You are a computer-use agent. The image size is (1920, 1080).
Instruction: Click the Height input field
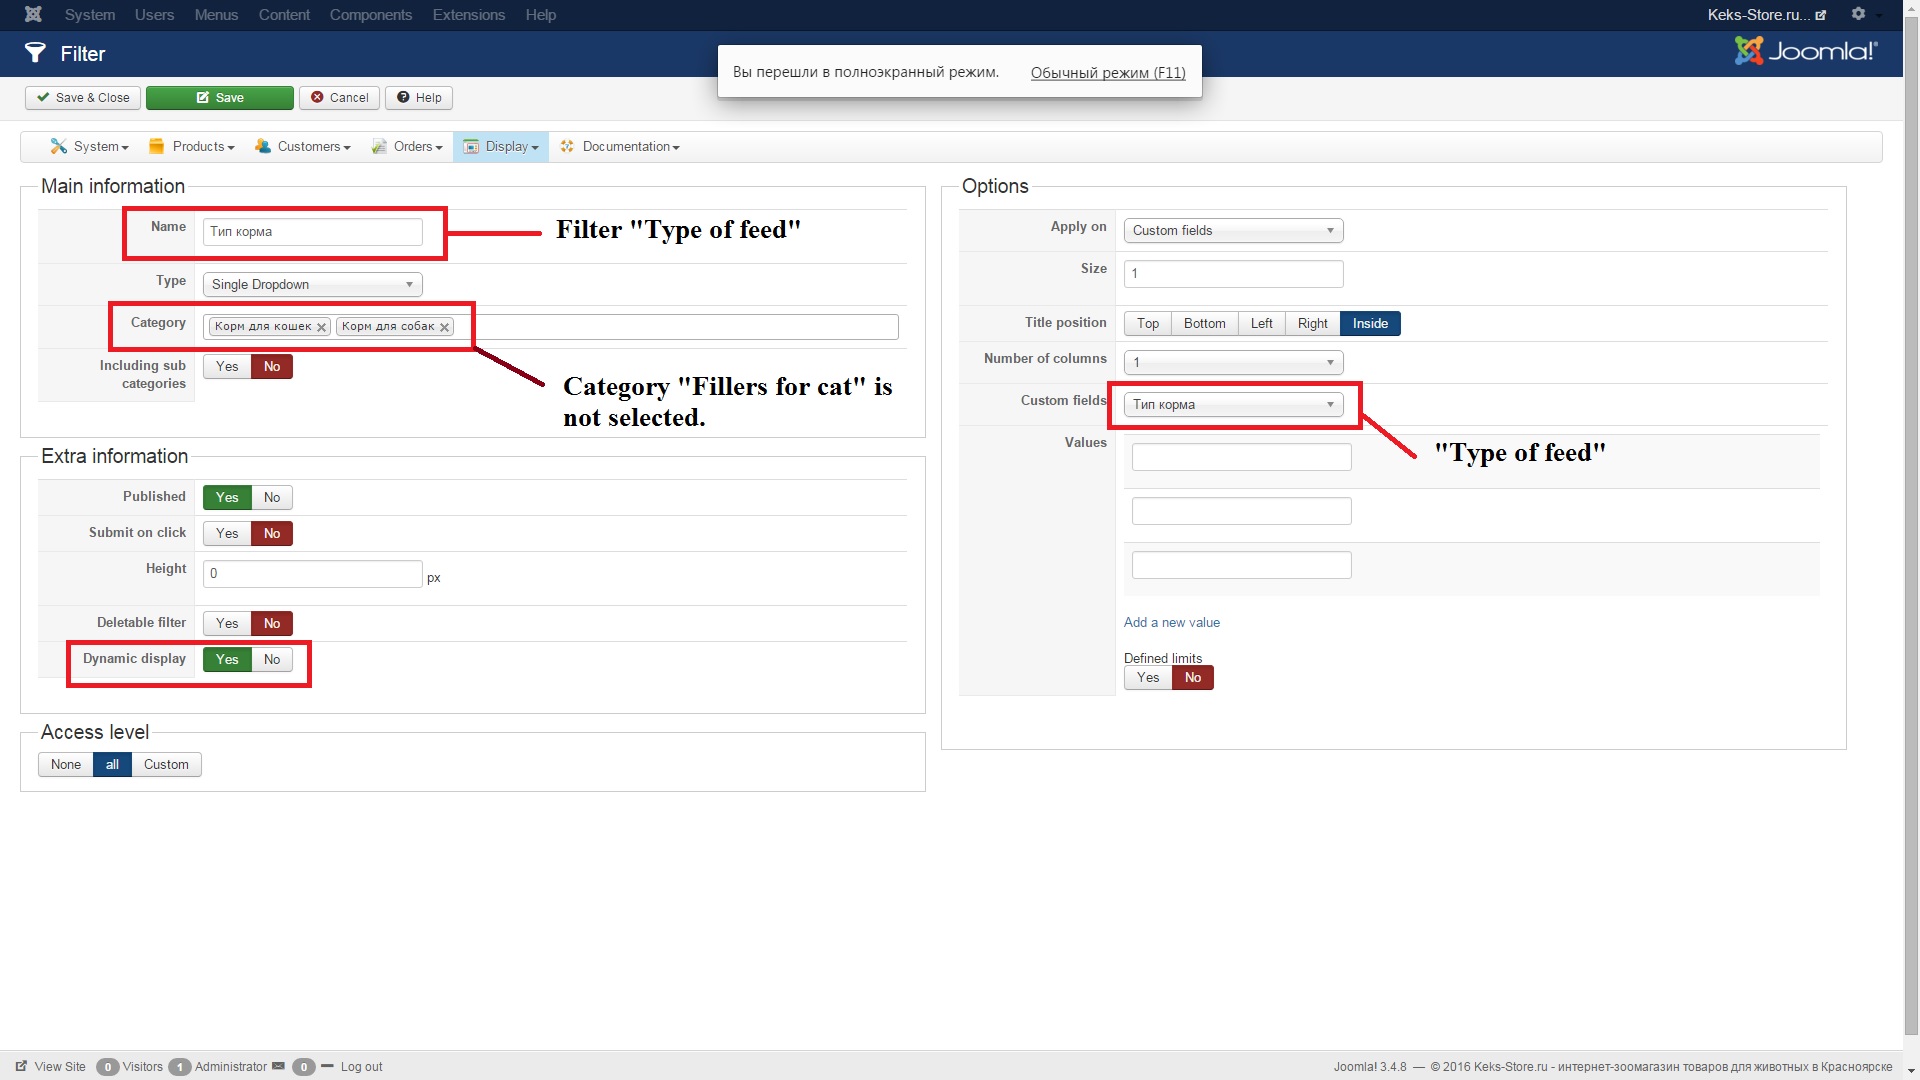[x=312, y=573]
